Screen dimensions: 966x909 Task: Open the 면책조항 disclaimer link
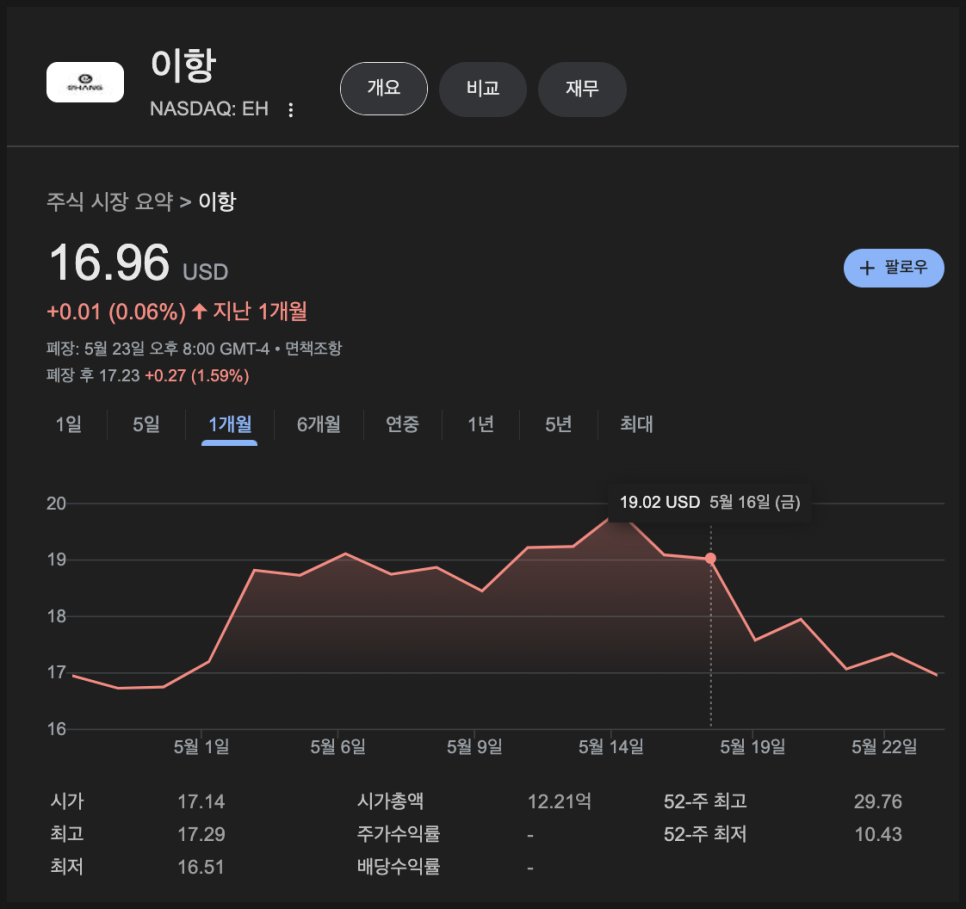click(x=313, y=349)
